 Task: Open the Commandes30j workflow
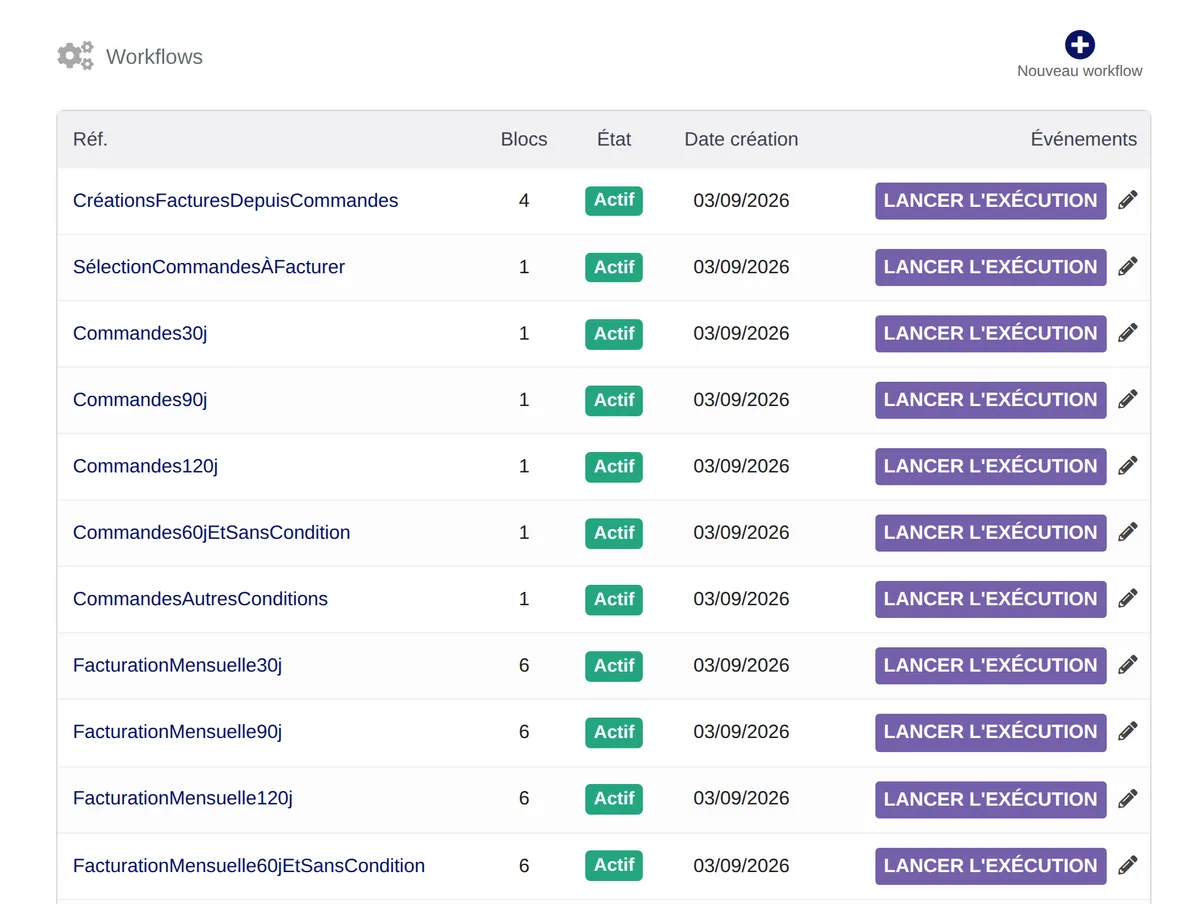click(x=140, y=333)
